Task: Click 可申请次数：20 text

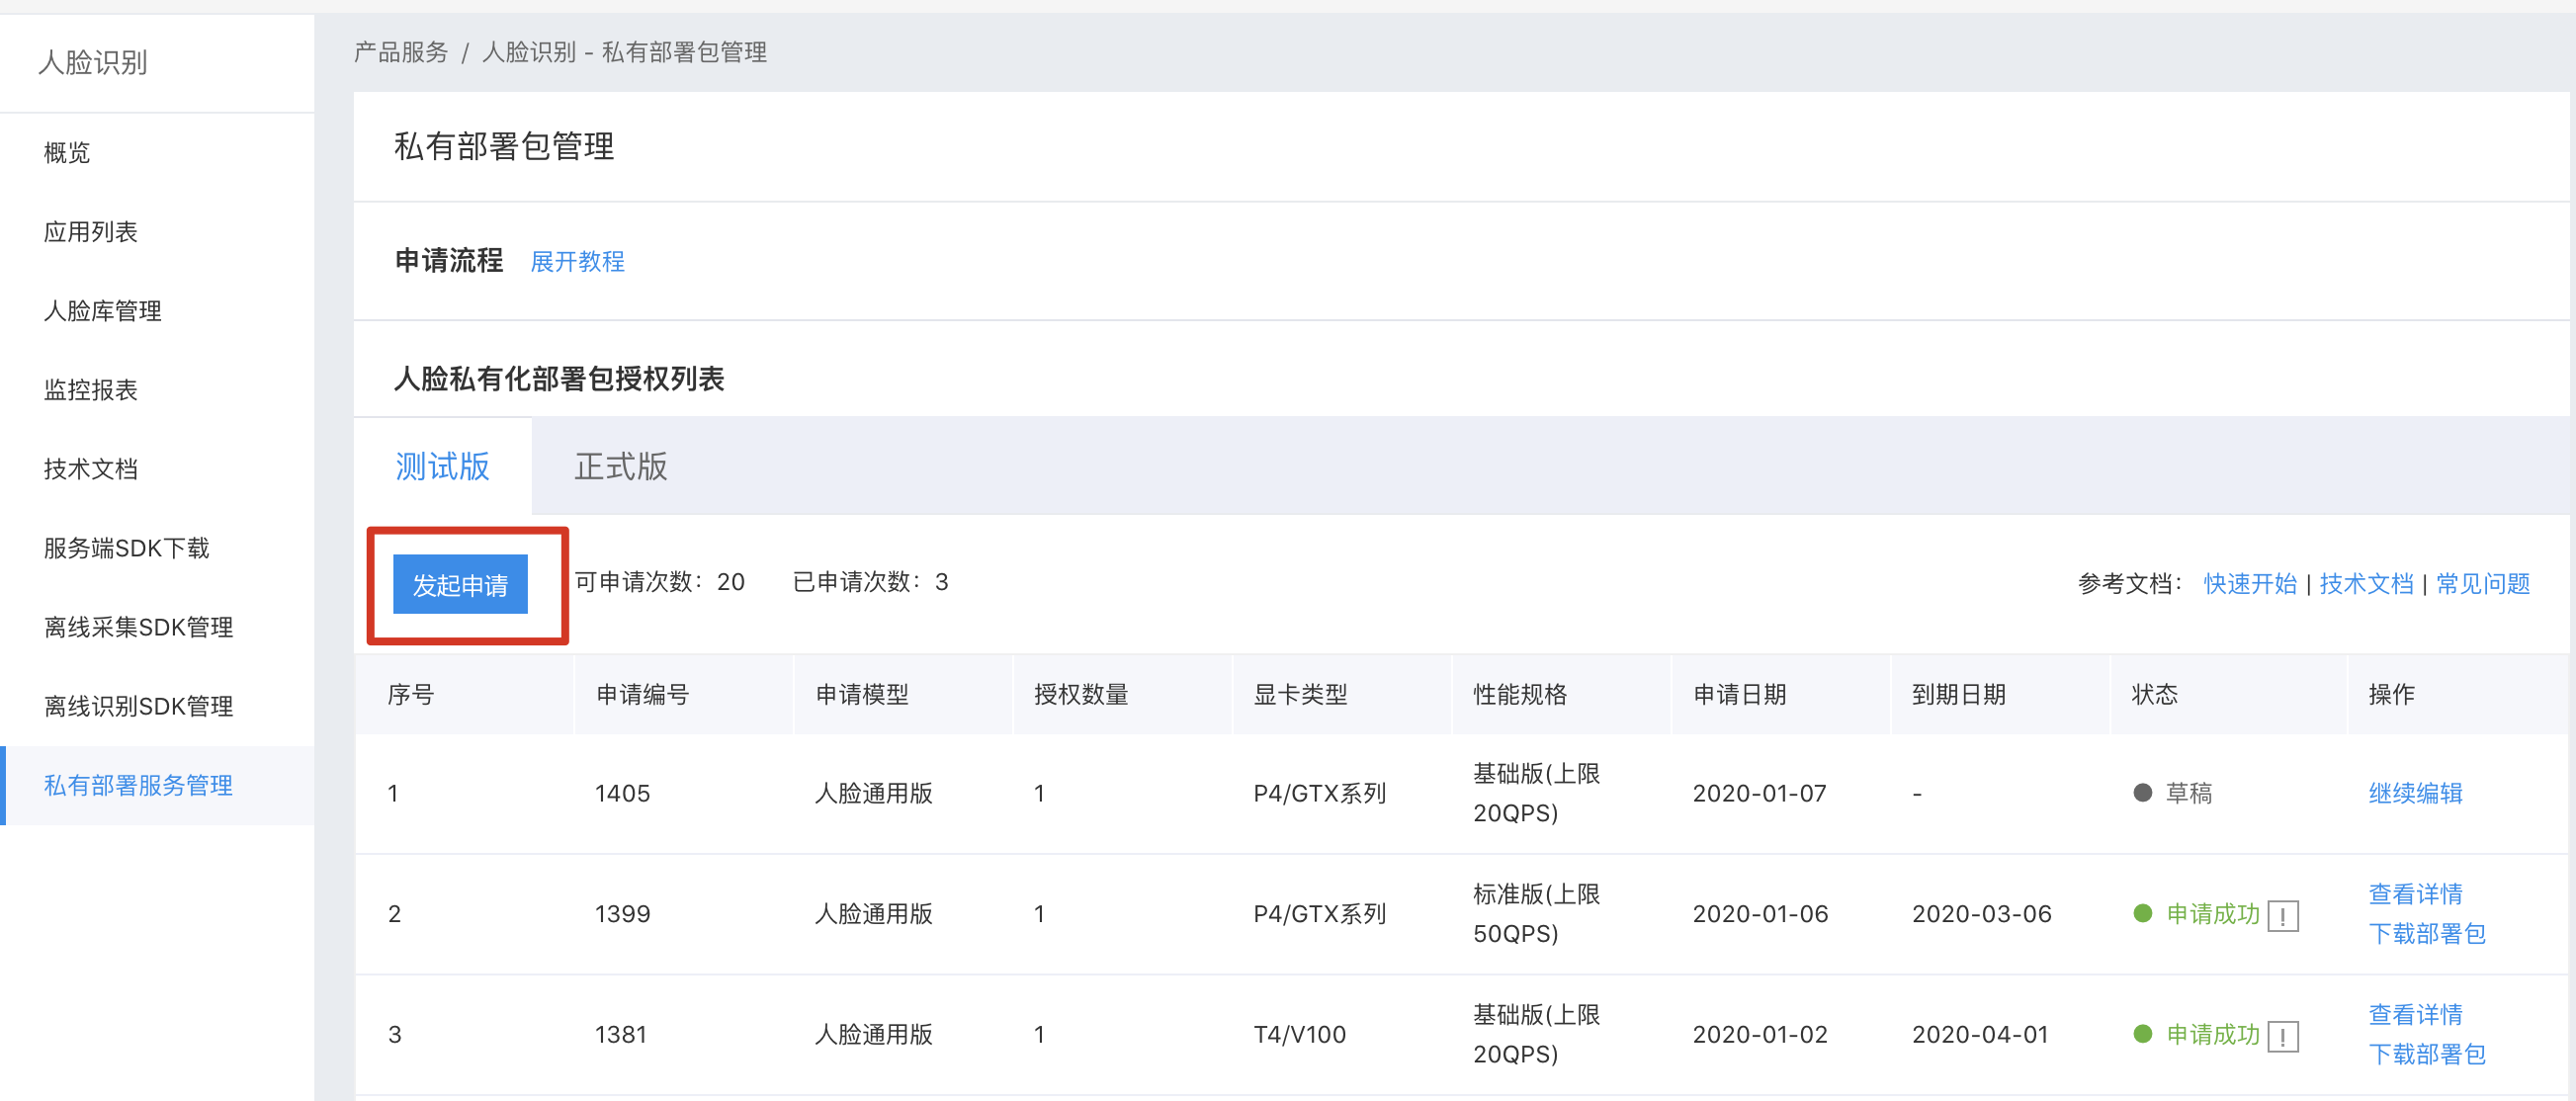Action: tap(660, 582)
